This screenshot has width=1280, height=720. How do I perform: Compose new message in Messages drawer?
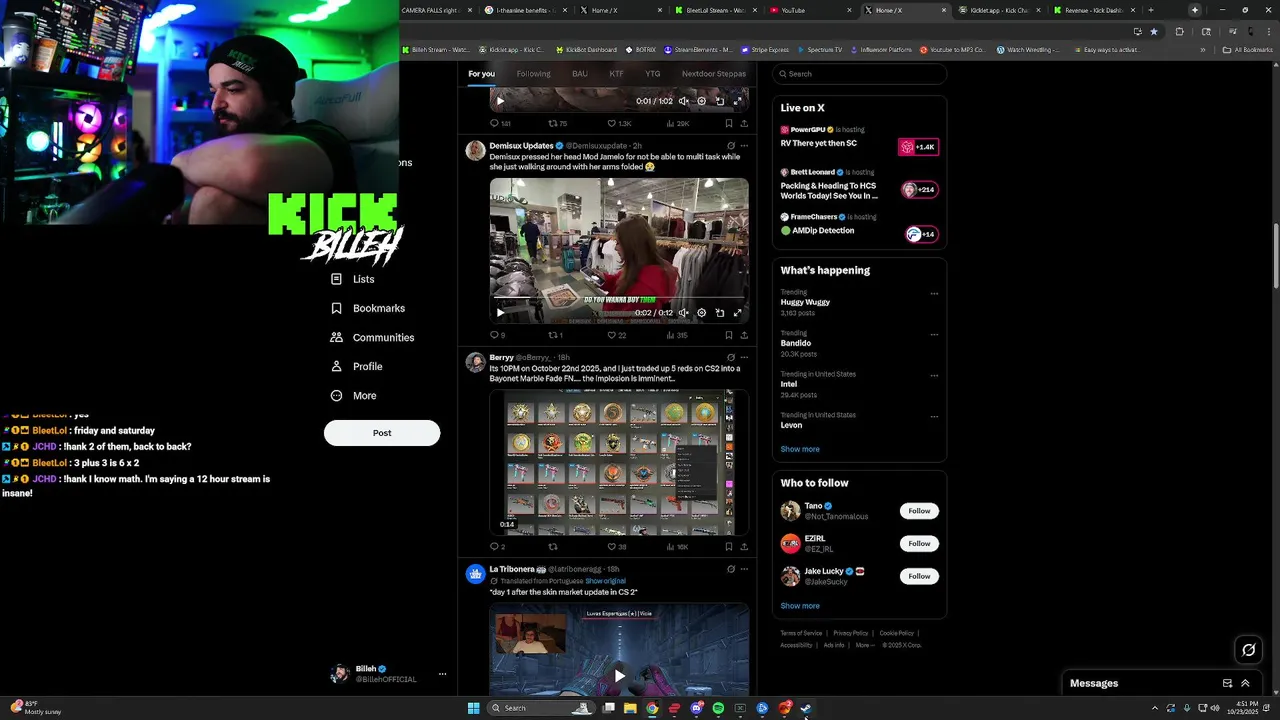pos(1227,683)
